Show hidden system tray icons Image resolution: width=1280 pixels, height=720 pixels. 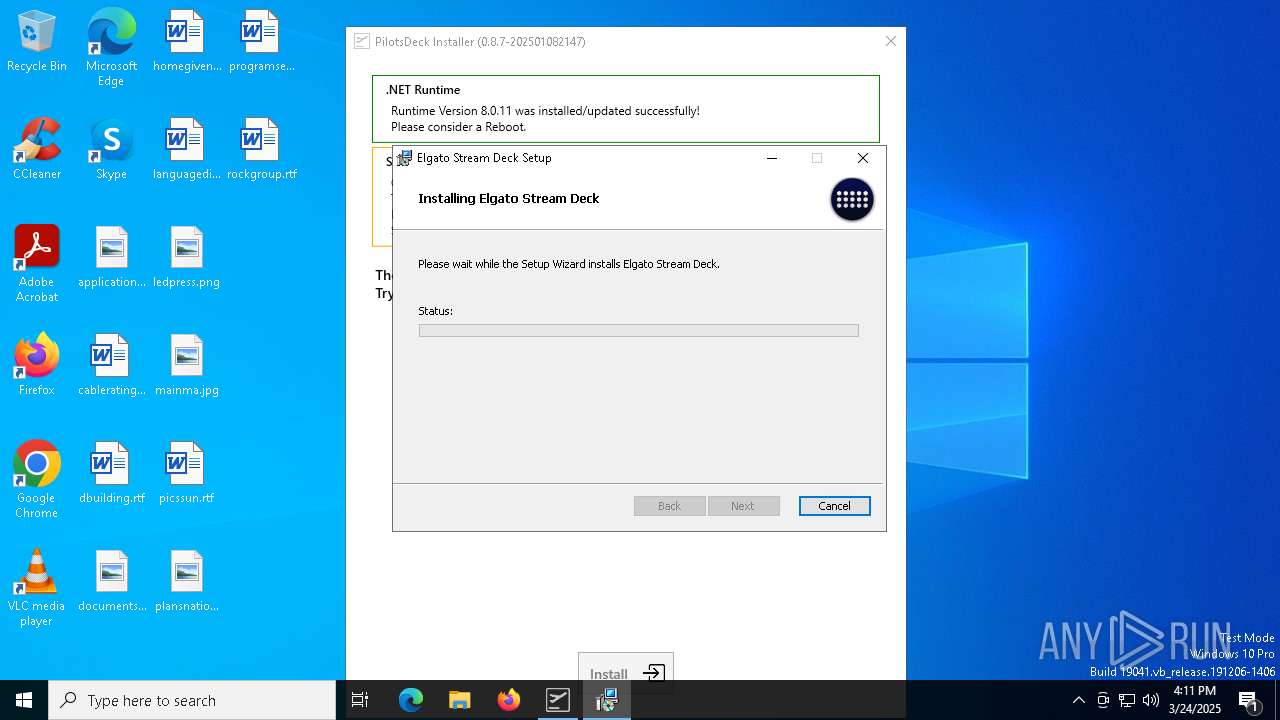tap(1078, 700)
